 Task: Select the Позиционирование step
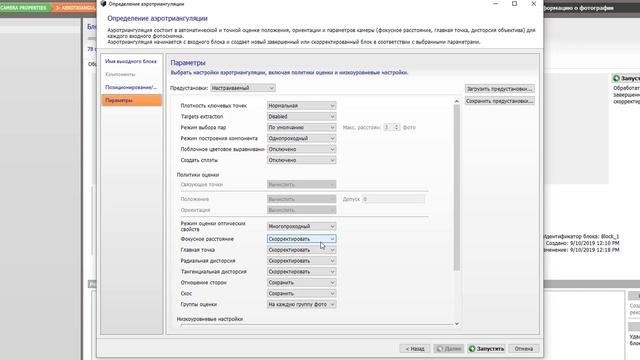131,87
